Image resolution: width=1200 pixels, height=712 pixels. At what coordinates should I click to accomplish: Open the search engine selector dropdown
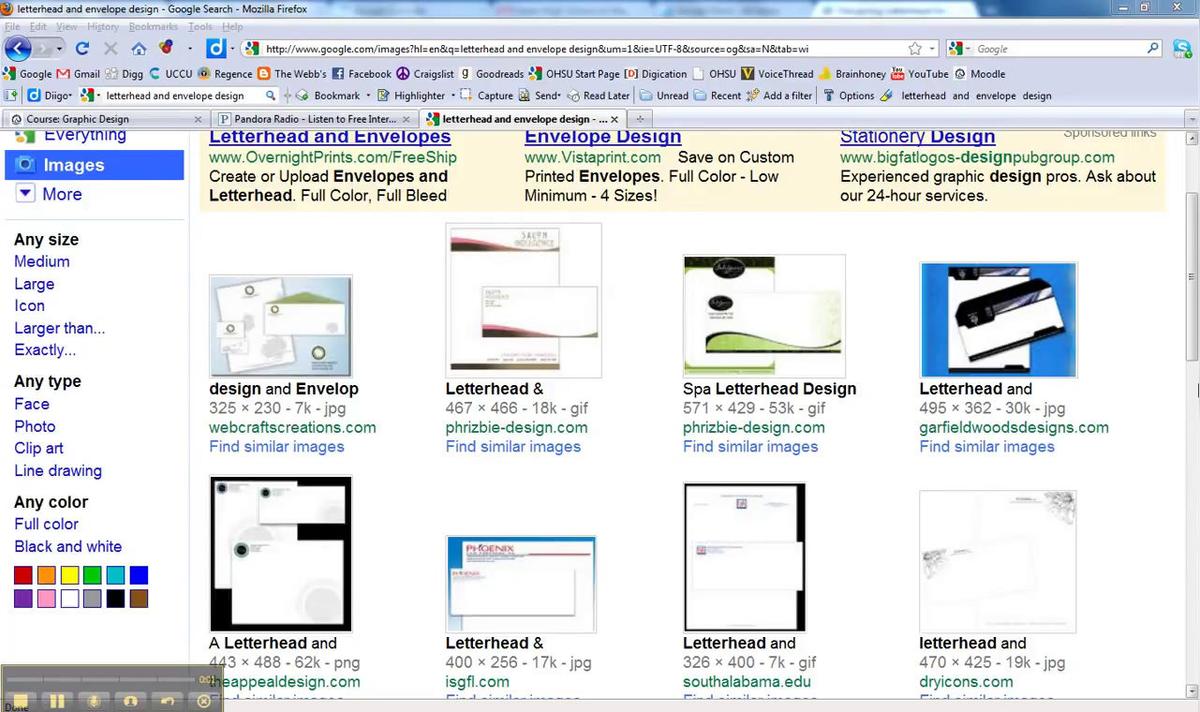(968, 48)
